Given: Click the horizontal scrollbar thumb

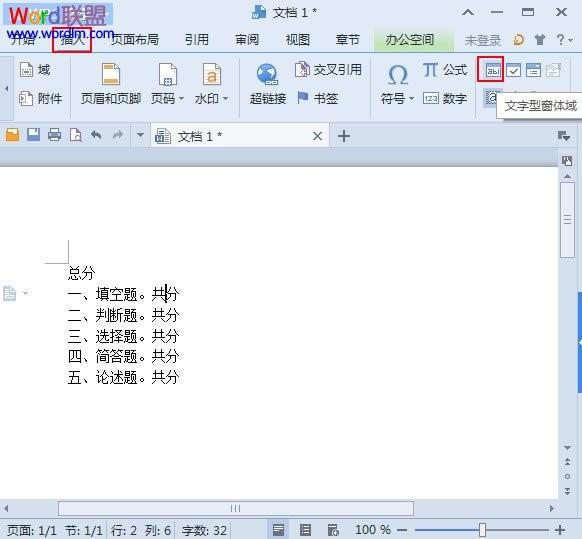Looking at the screenshot, I should tap(236, 508).
